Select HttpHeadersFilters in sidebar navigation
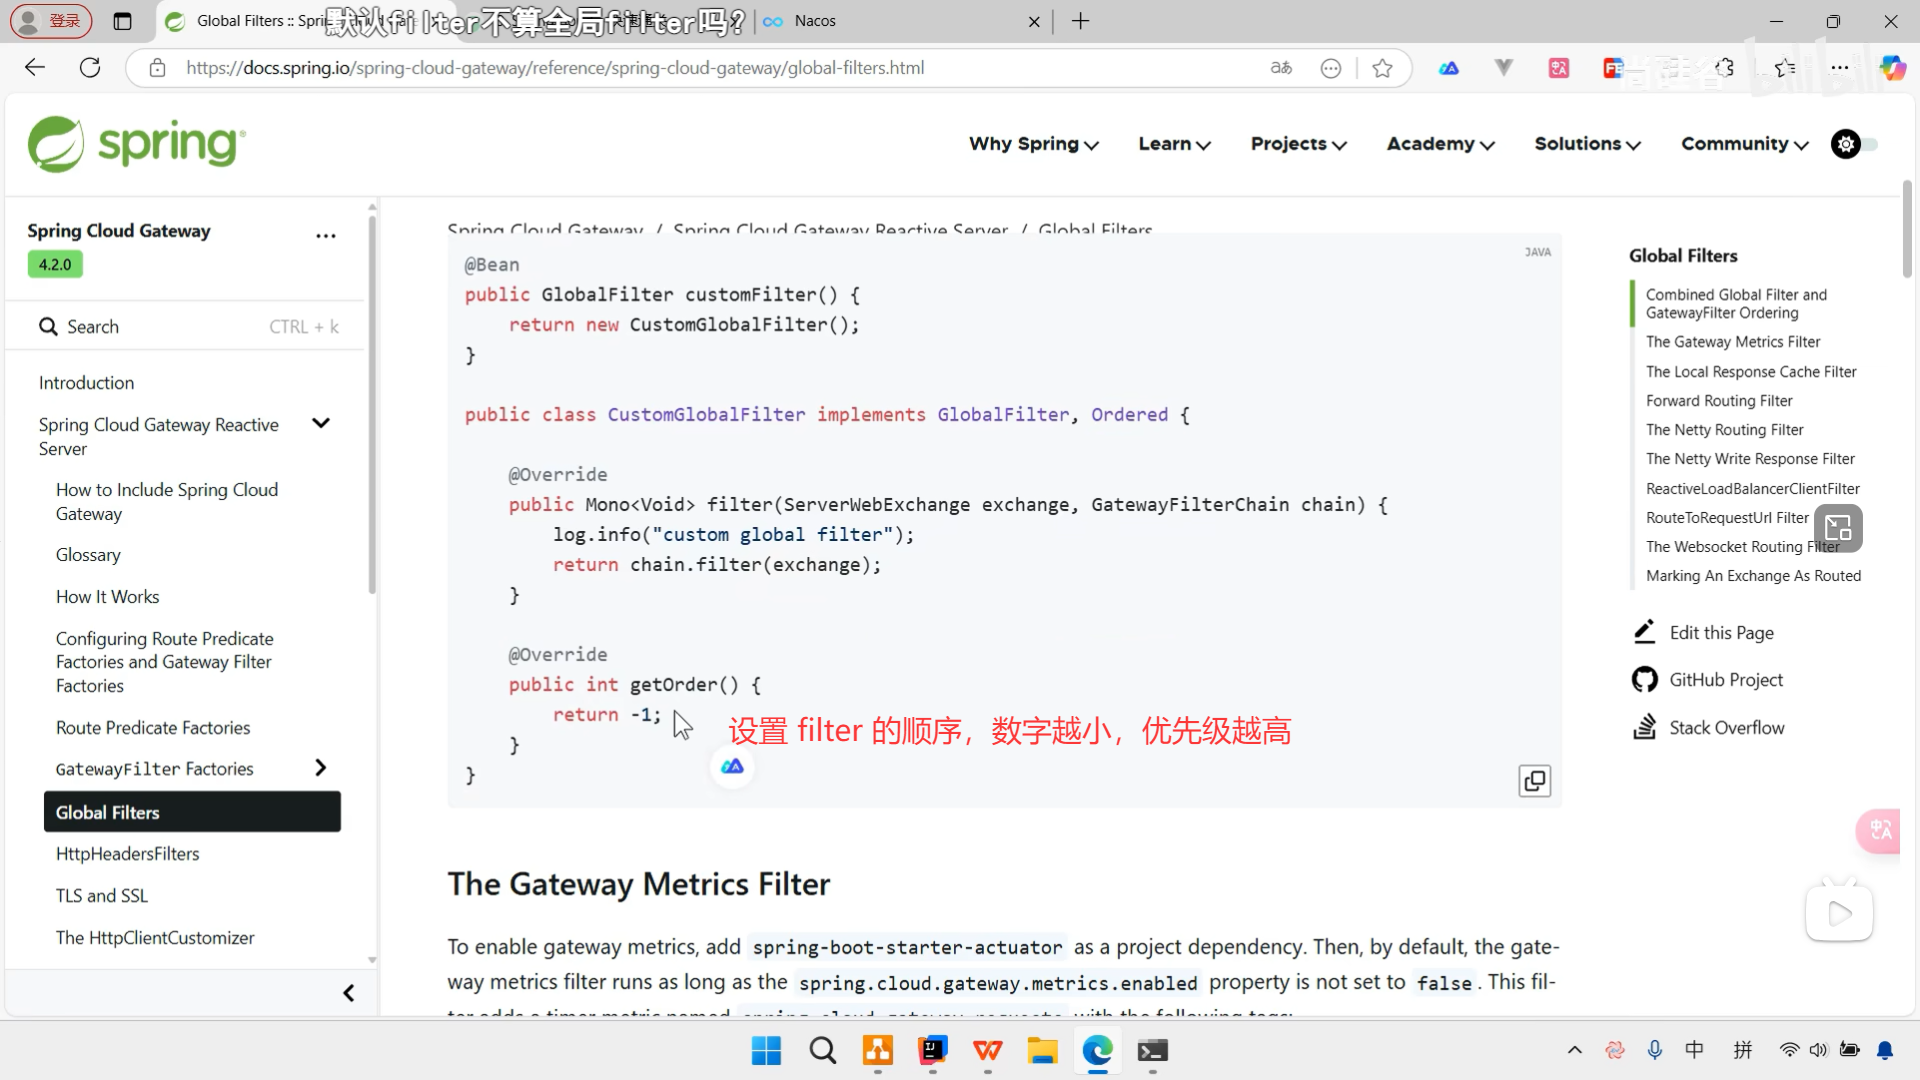Viewport: 1920px width, 1080px height. click(127, 854)
